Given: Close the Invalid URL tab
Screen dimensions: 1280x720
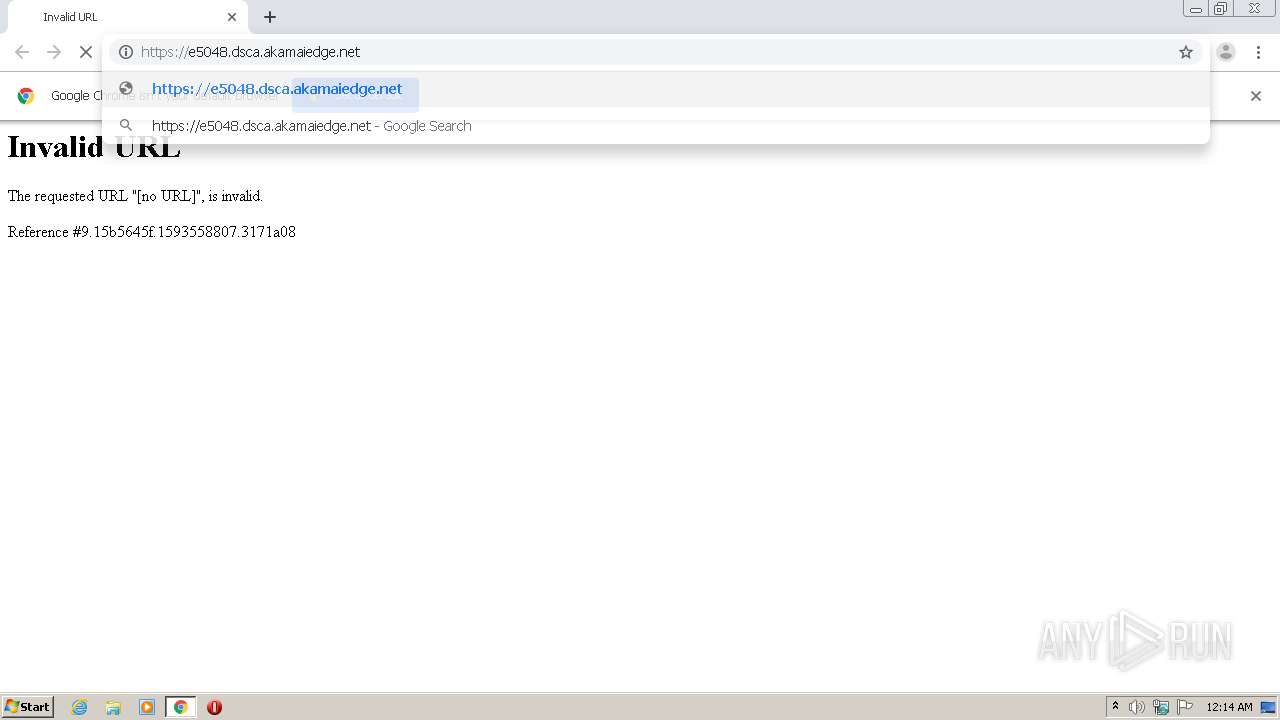Looking at the screenshot, I should (232, 17).
